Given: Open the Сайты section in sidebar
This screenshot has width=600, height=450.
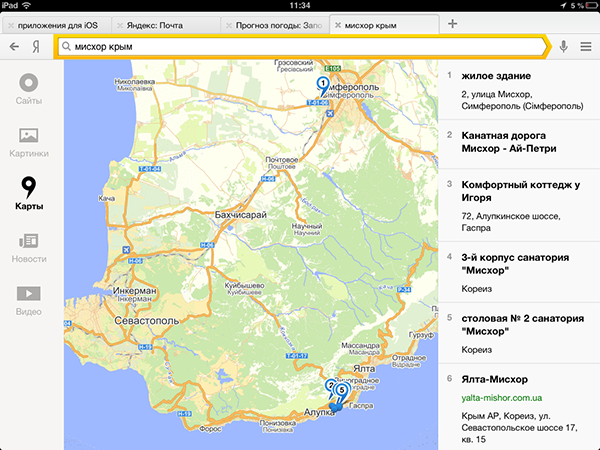Looking at the screenshot, I should [x=29, y=89].
